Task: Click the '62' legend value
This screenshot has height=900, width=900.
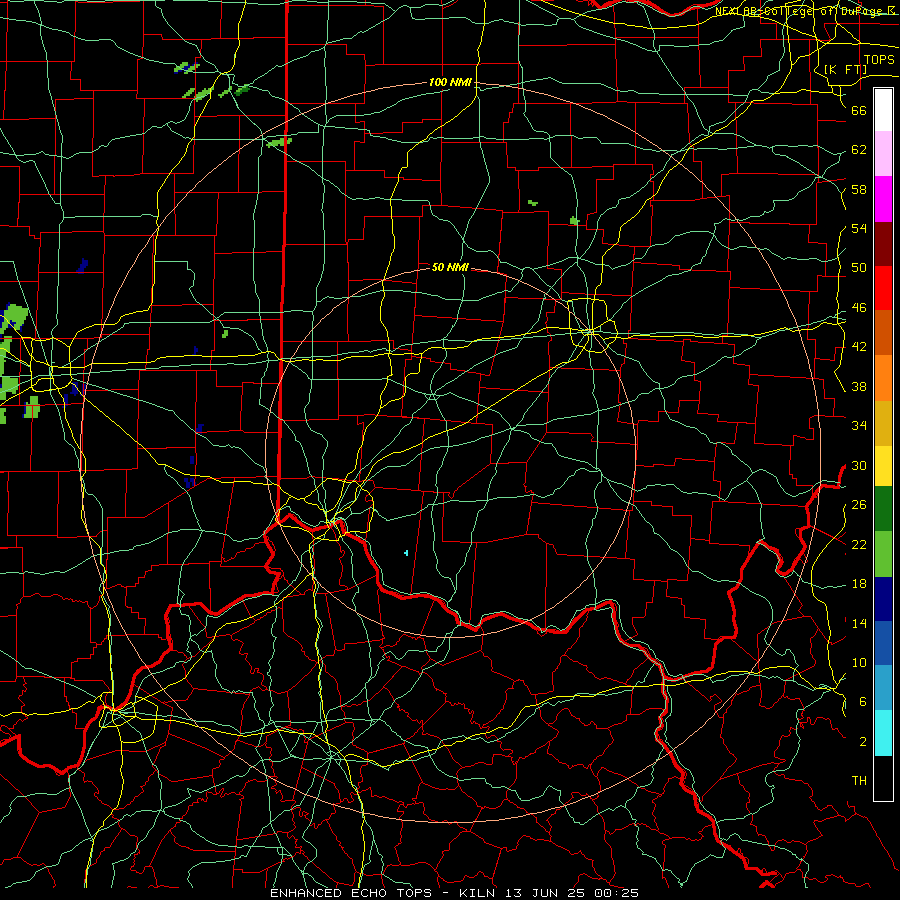Action: pos(859,150)
